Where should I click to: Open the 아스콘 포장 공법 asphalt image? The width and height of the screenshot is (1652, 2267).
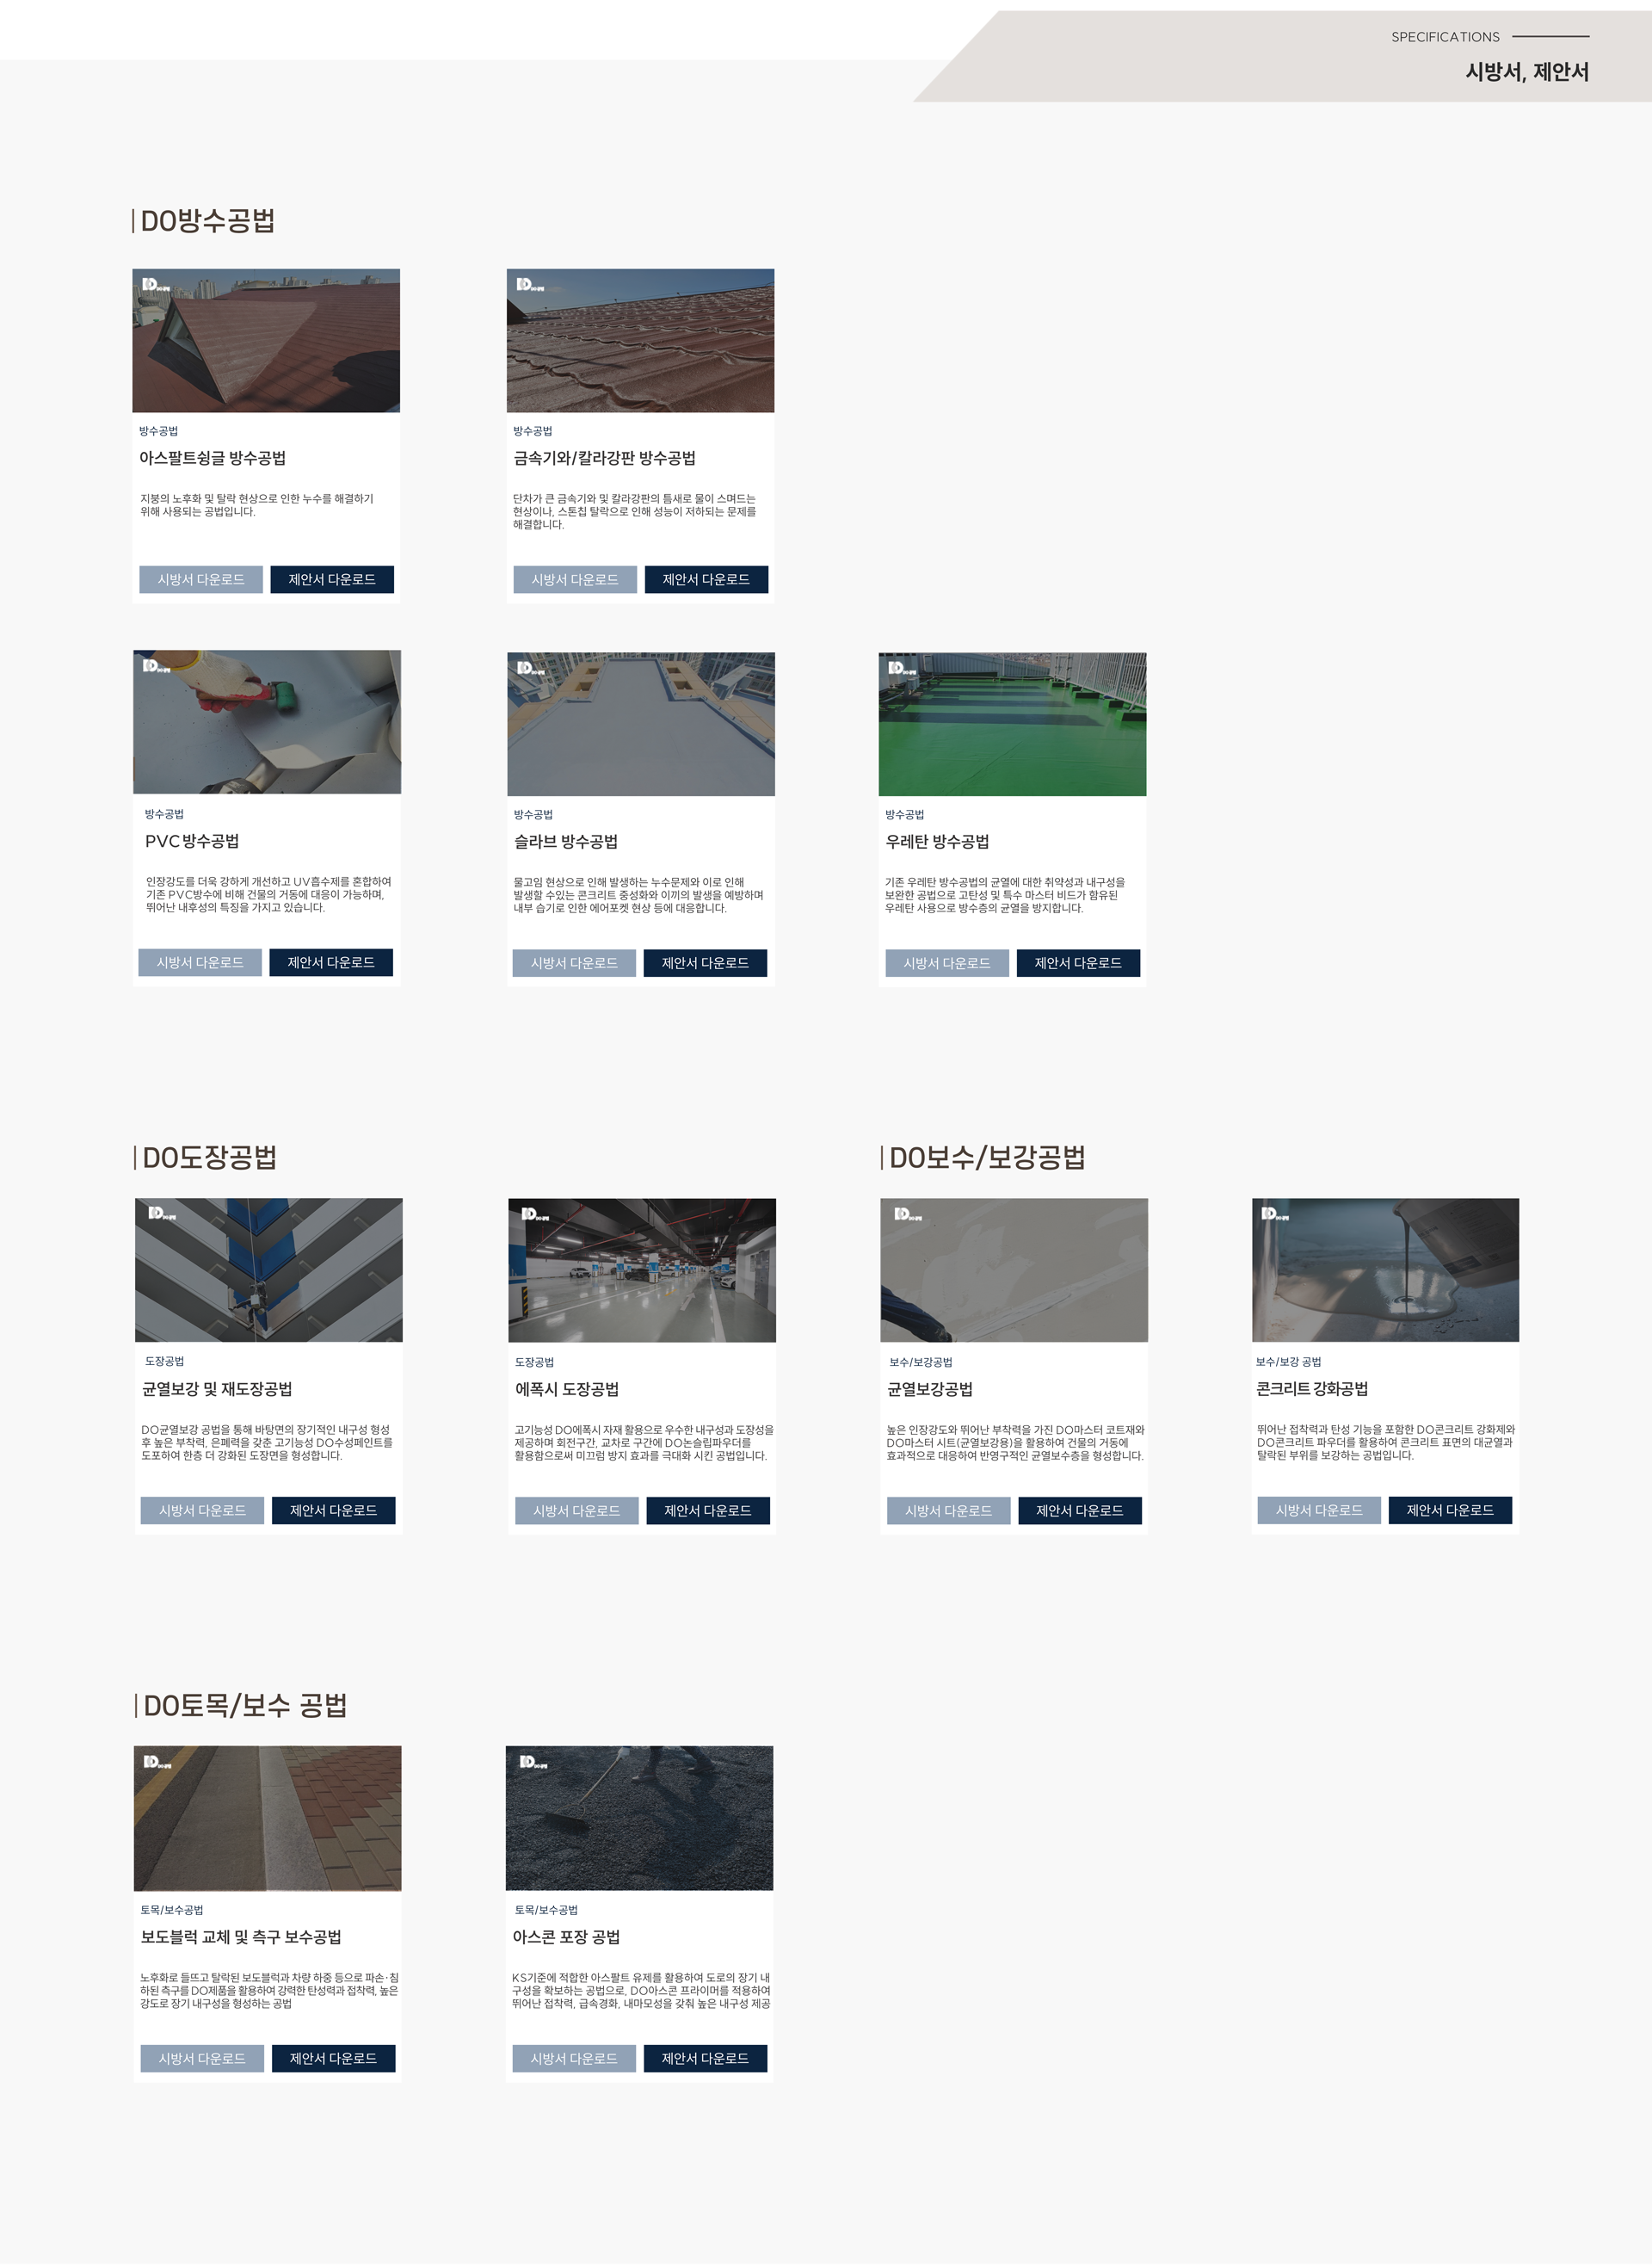tap(639, 1819)
